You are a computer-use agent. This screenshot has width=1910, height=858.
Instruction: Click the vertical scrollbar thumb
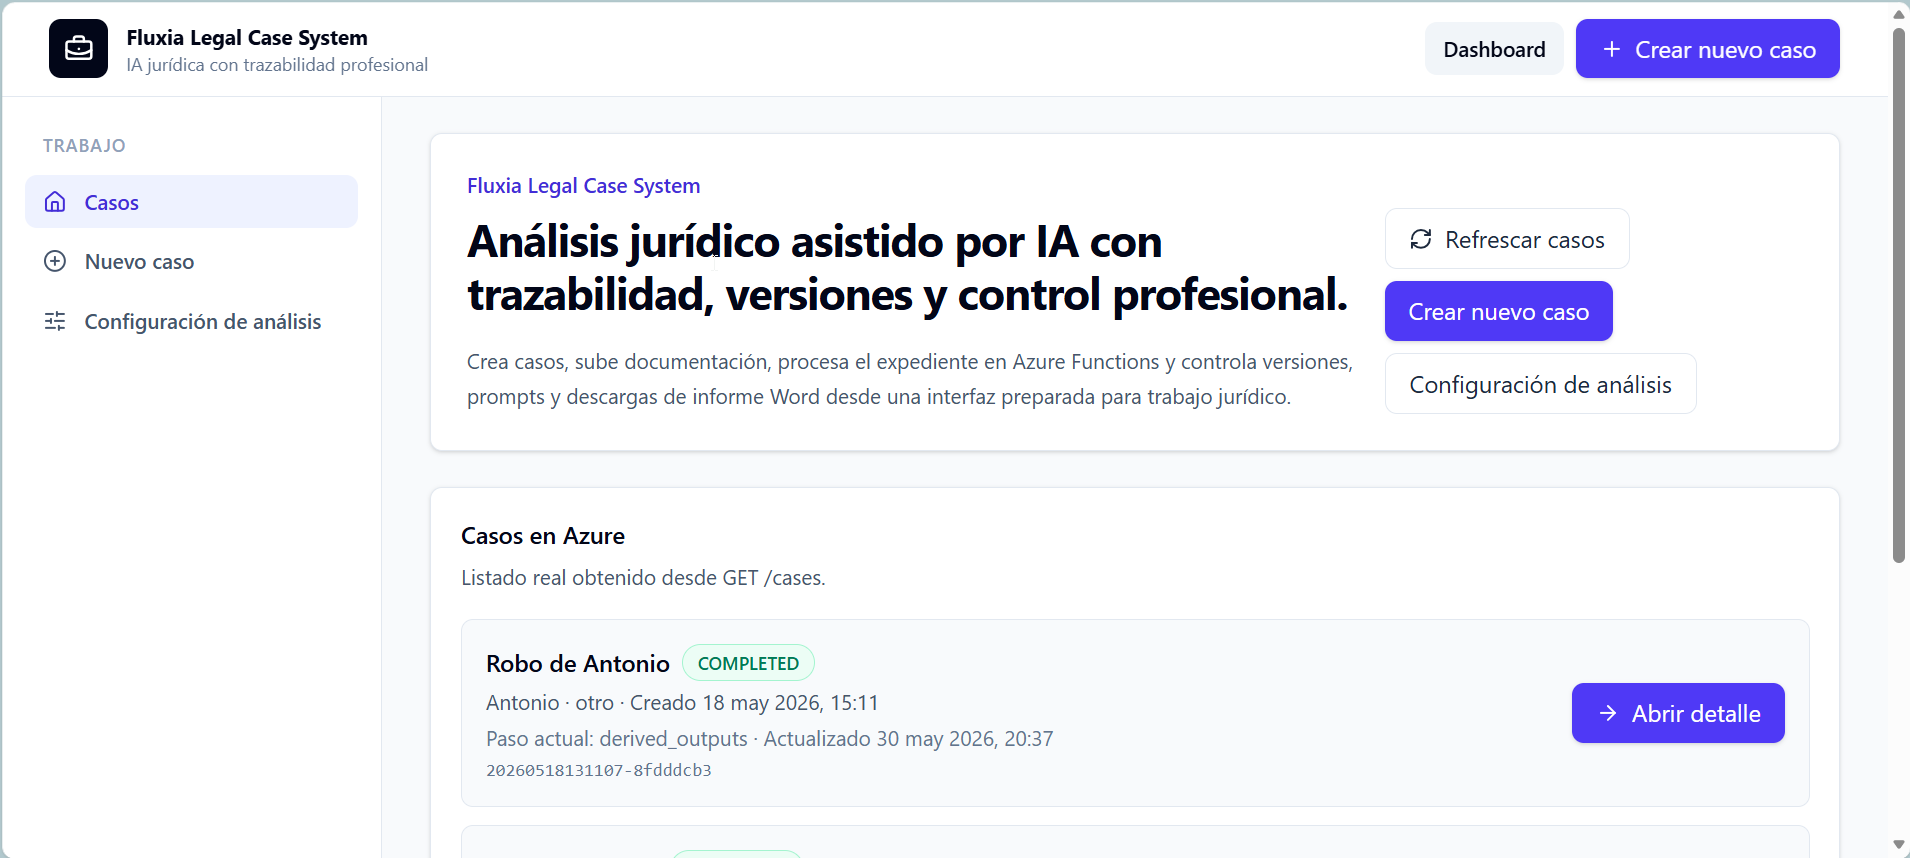pos(1898,295)
